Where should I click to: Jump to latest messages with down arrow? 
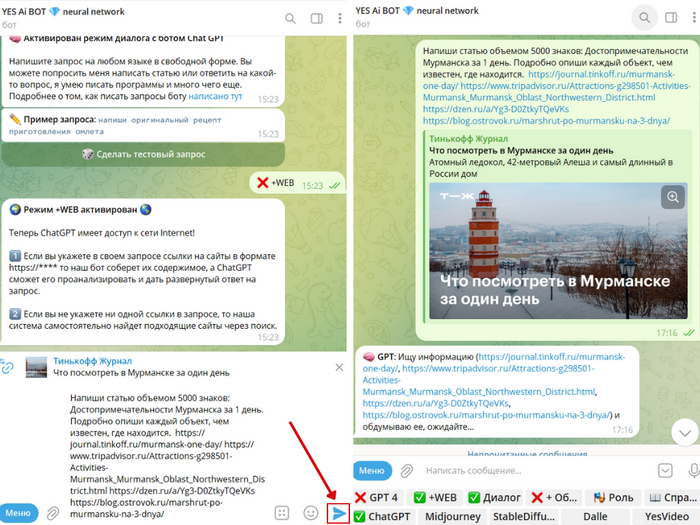point(685,432)
